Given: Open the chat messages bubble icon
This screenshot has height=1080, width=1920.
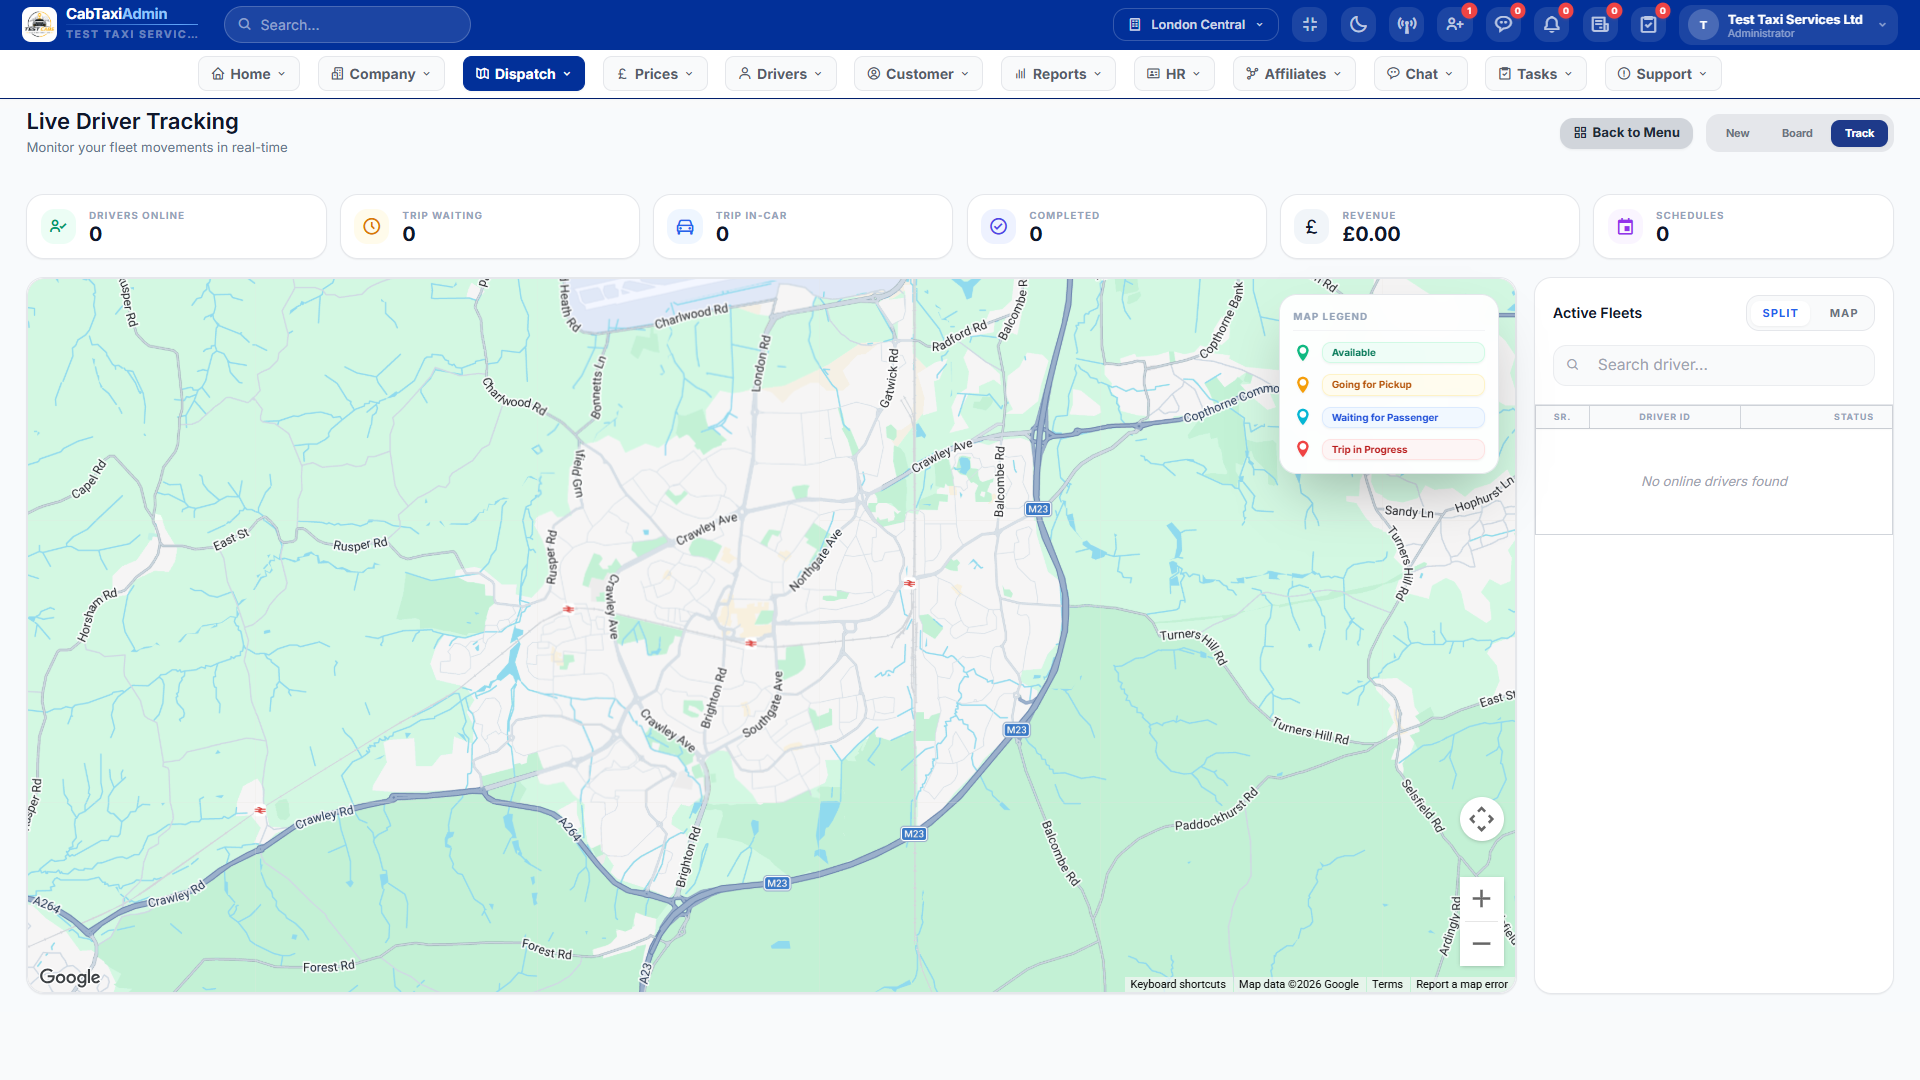Looking at the screenshot, I should pos(1503,24).
